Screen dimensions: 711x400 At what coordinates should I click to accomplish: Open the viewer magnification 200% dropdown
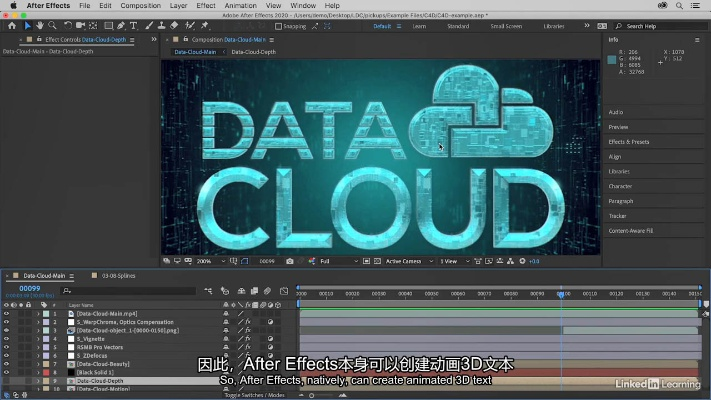click(x=206, y=261)
